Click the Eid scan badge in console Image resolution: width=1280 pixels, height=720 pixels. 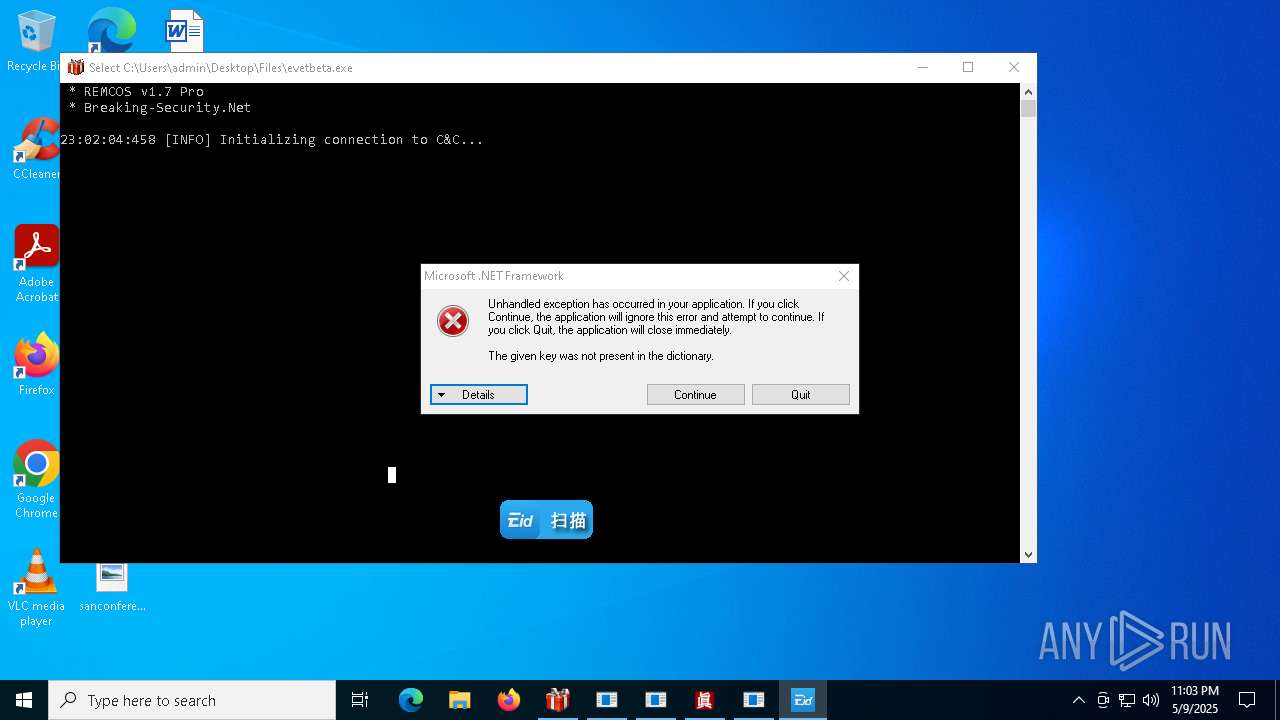[x=546, y=520]
